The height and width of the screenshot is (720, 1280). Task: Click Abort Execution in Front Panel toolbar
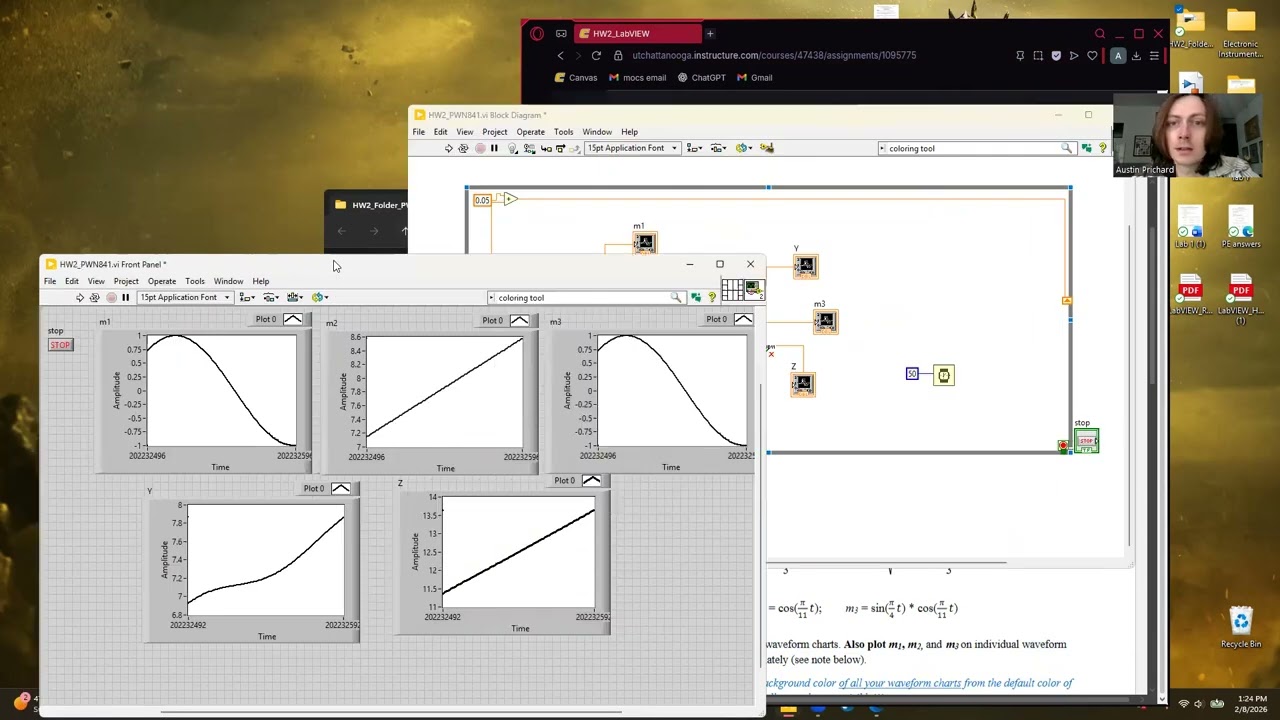[x=111, y=297]
